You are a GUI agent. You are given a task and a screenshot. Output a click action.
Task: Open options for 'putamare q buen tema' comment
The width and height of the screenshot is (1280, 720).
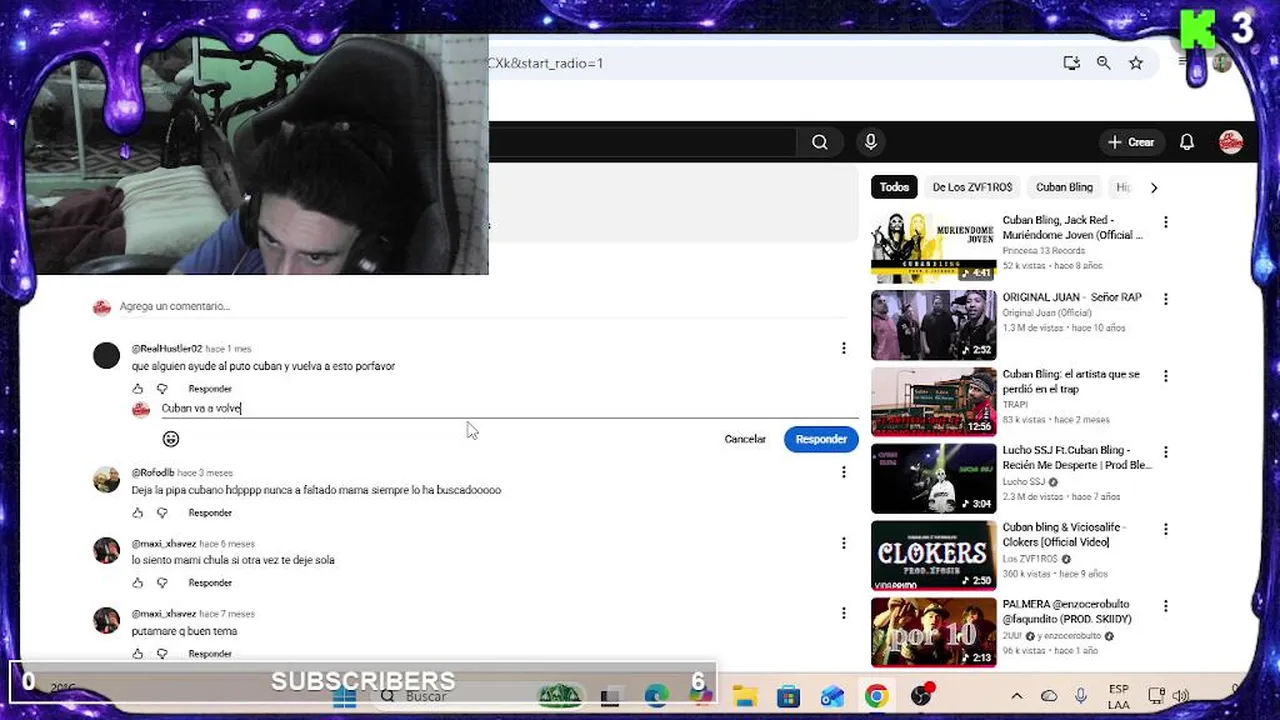point(843,613)
